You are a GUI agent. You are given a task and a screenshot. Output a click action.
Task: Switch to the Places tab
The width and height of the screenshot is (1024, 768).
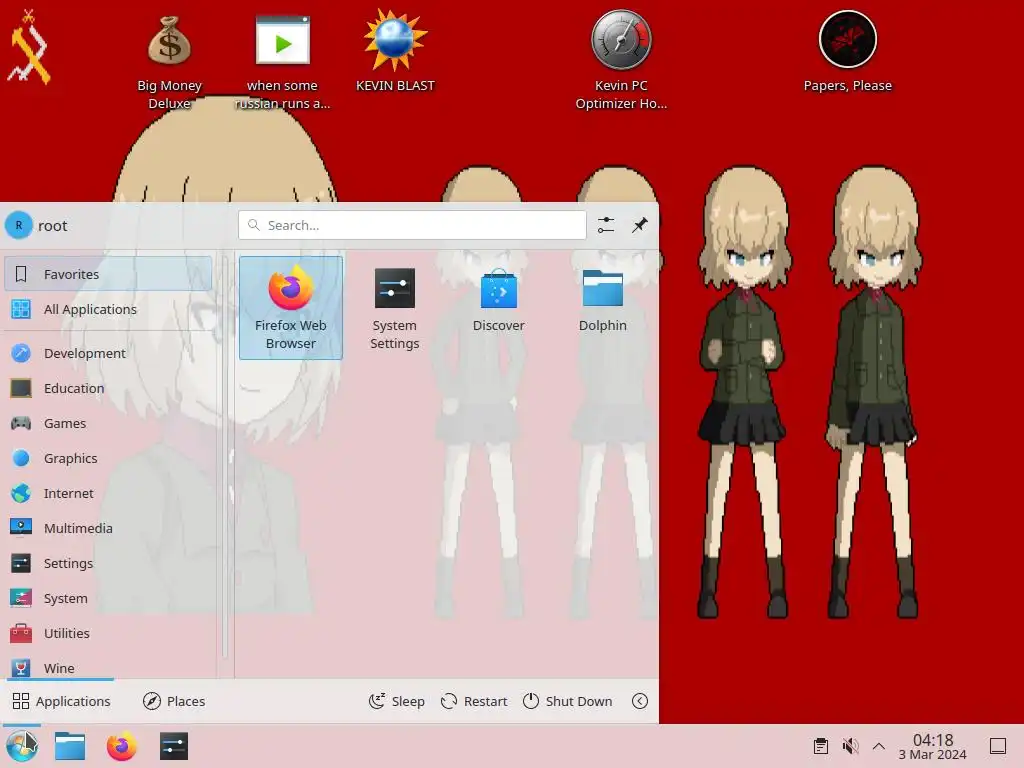174,701
